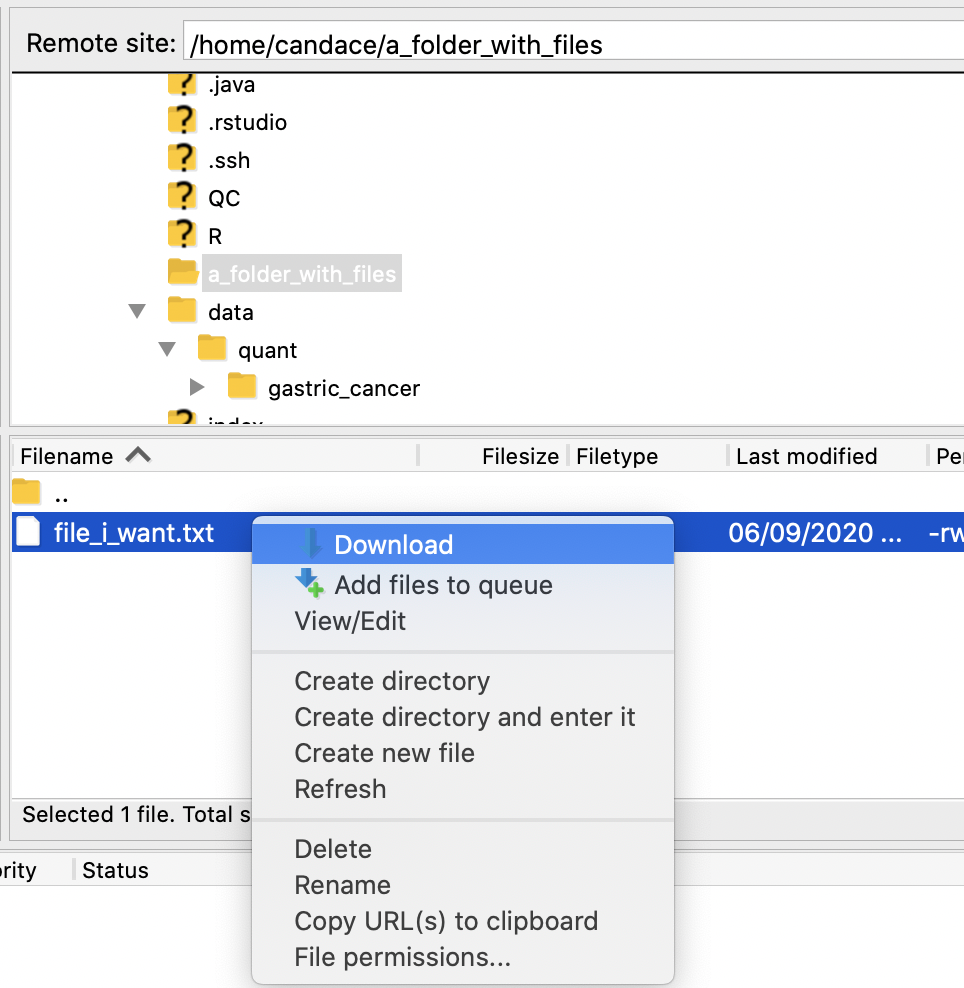
Task: Collapse the data folder tree branch
Action: (137, 311)
